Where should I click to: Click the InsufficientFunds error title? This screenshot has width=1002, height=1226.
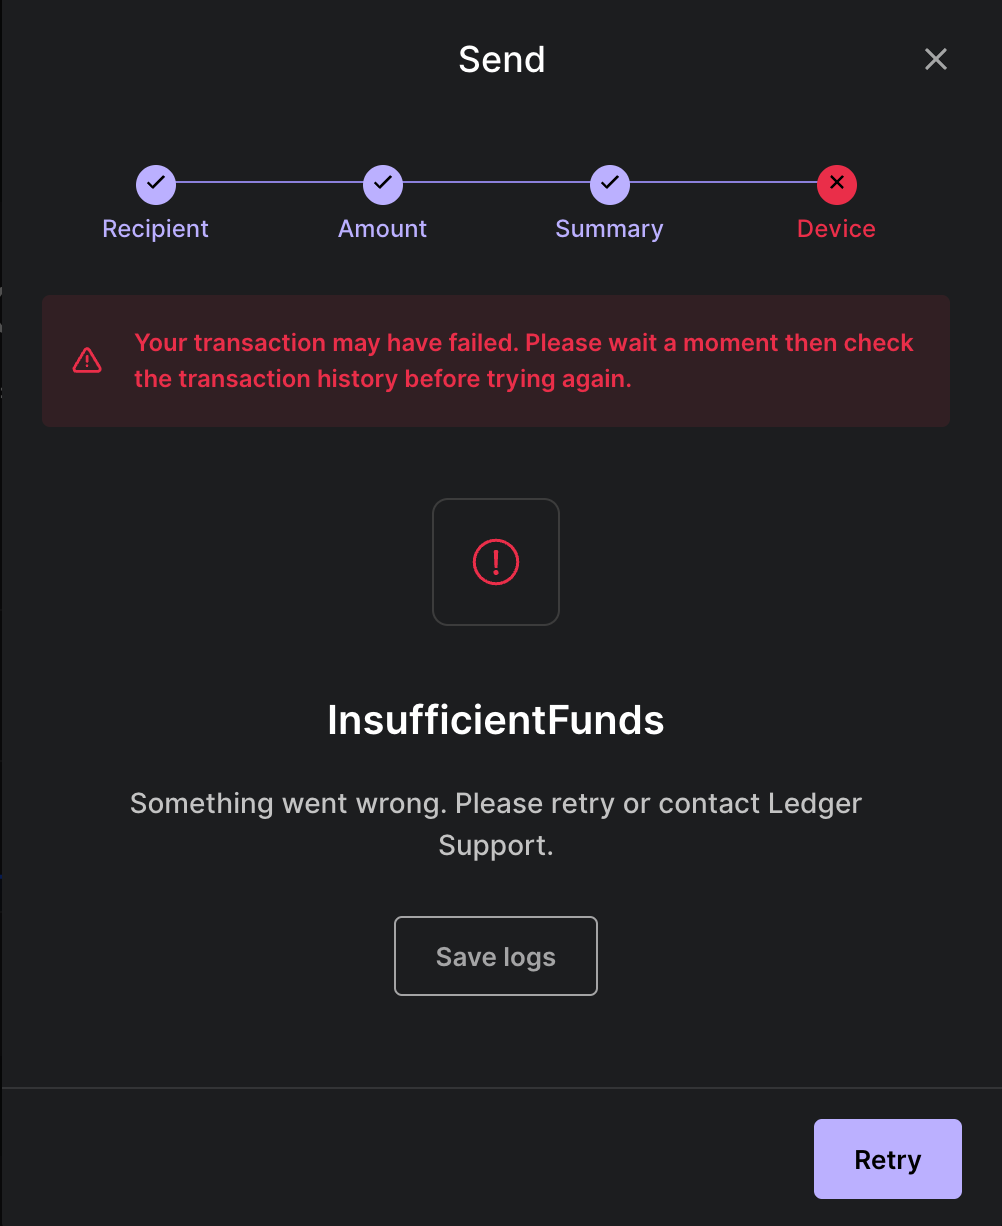coord(495,720)
